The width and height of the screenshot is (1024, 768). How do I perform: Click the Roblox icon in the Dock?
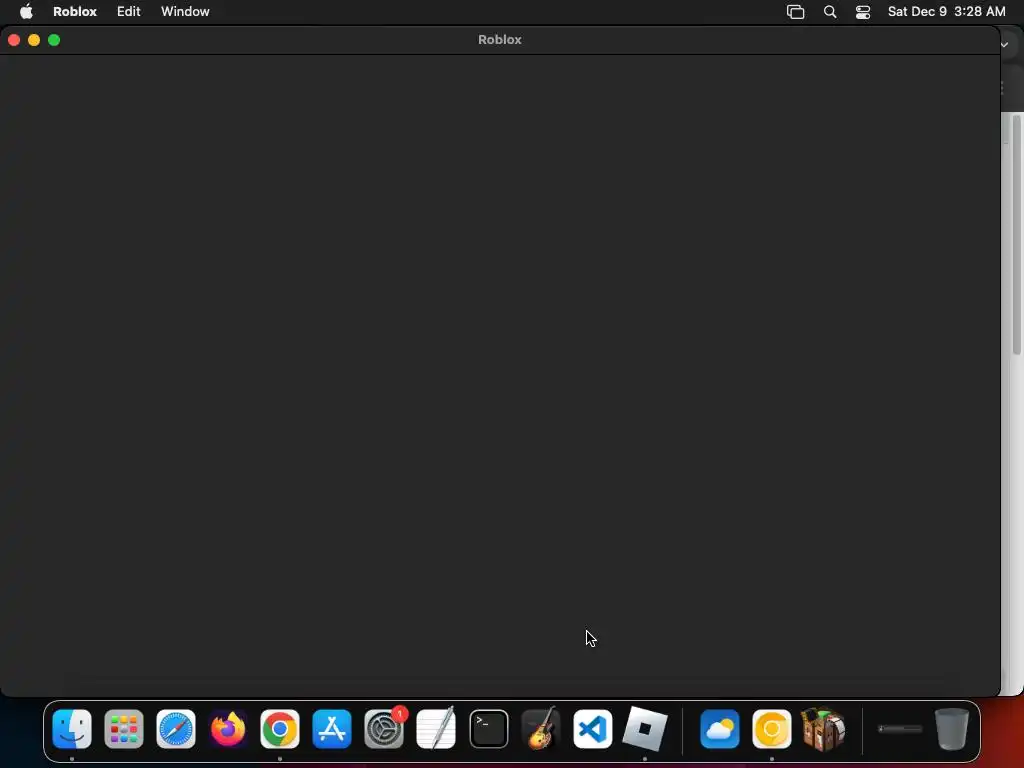coord(645,729)
